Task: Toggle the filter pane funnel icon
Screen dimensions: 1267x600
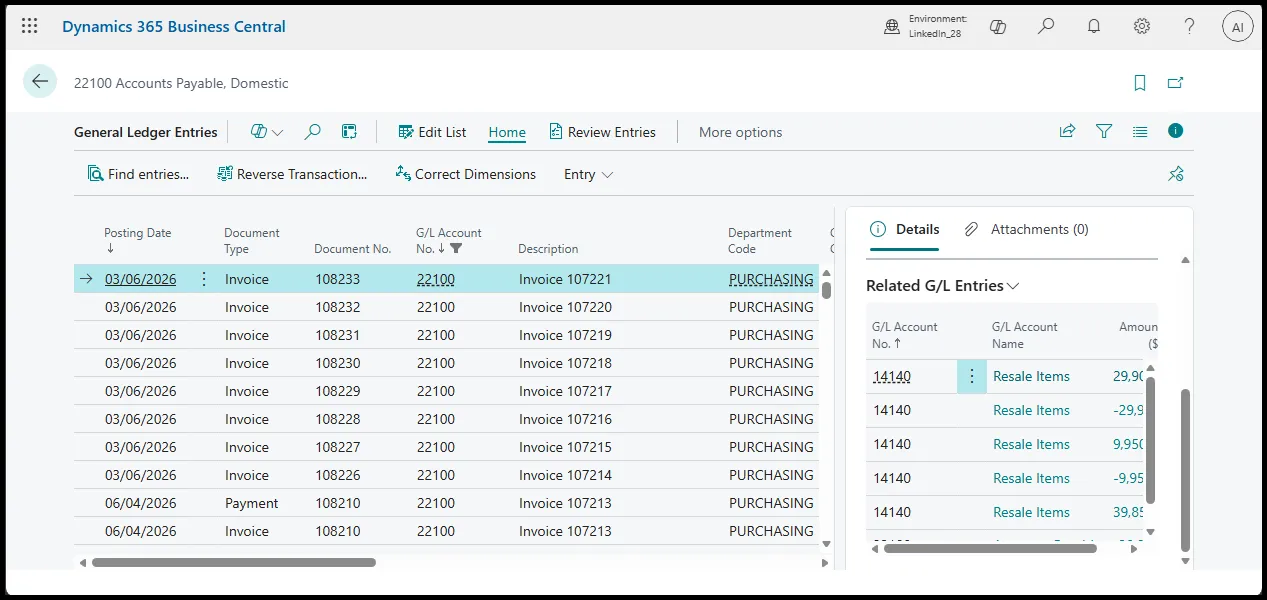Action: click(1104, 131)
